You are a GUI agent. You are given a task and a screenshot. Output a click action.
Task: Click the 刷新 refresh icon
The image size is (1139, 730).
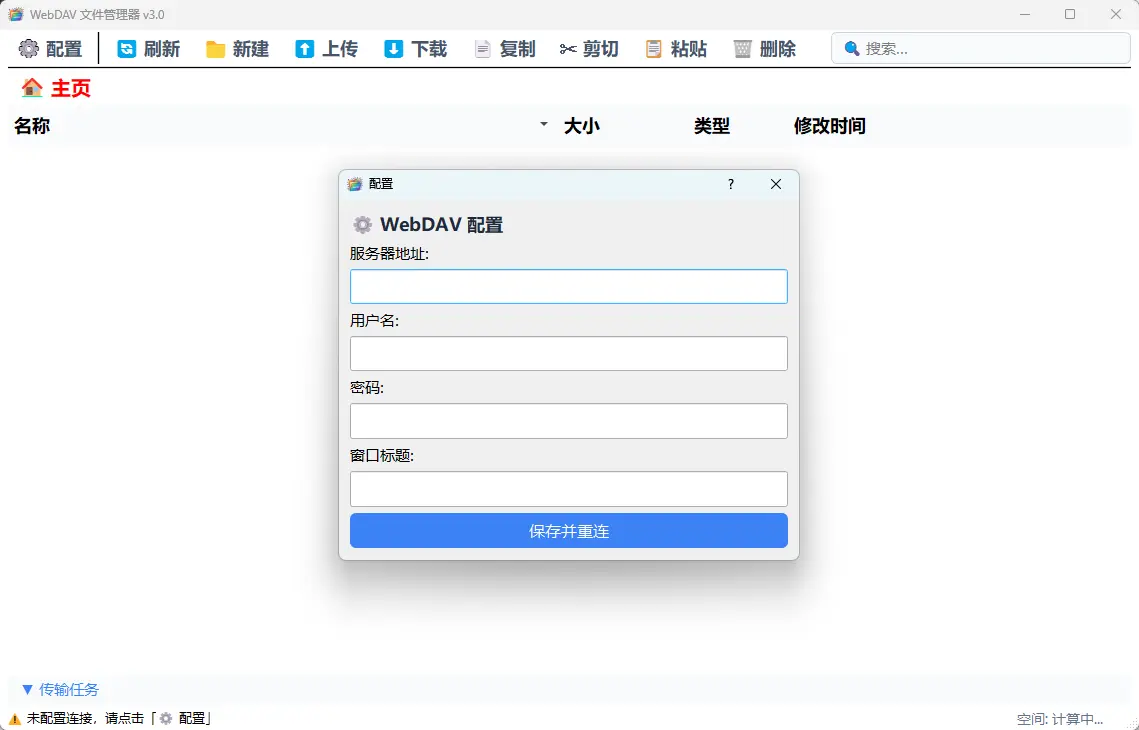(x=126, y=49)
